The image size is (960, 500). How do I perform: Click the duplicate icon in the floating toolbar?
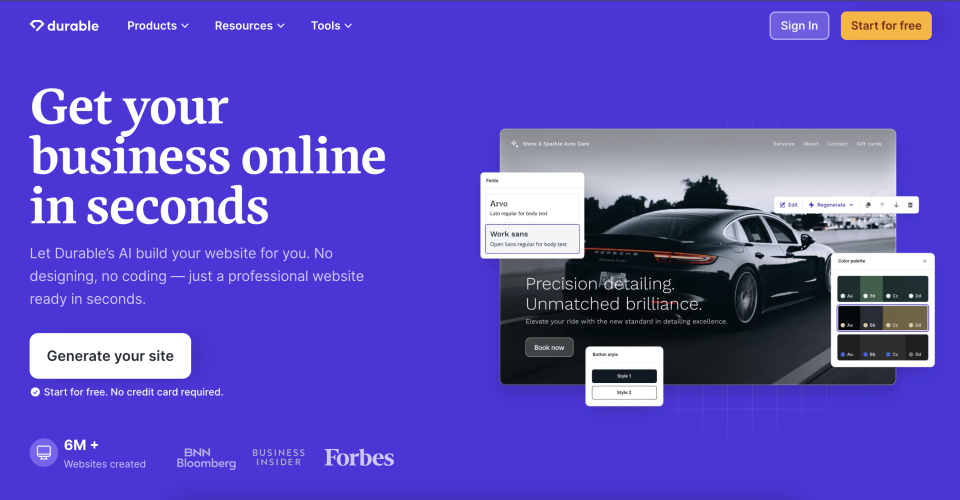click(x=868, y=205)
